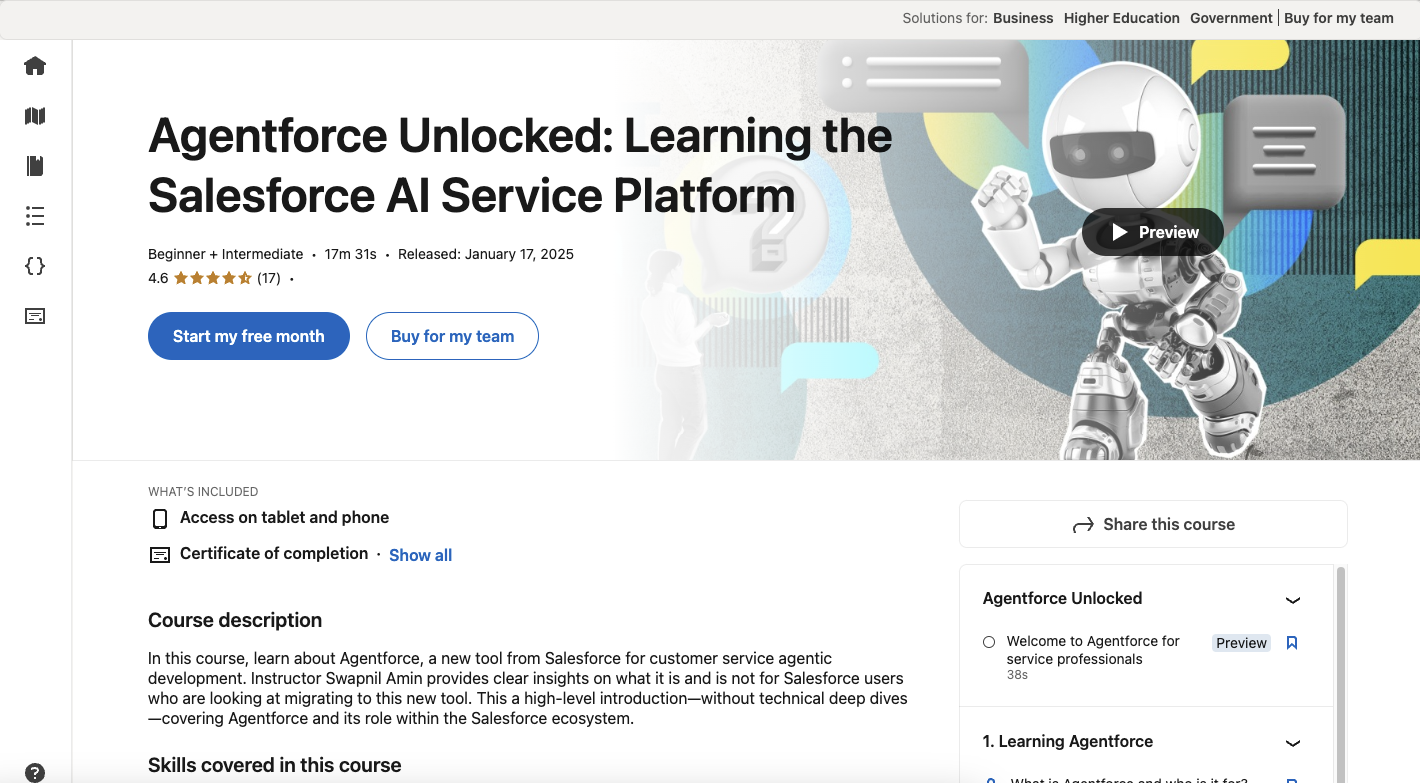Click the Course description heading
1420x783 pixels.
coord(235,620)
